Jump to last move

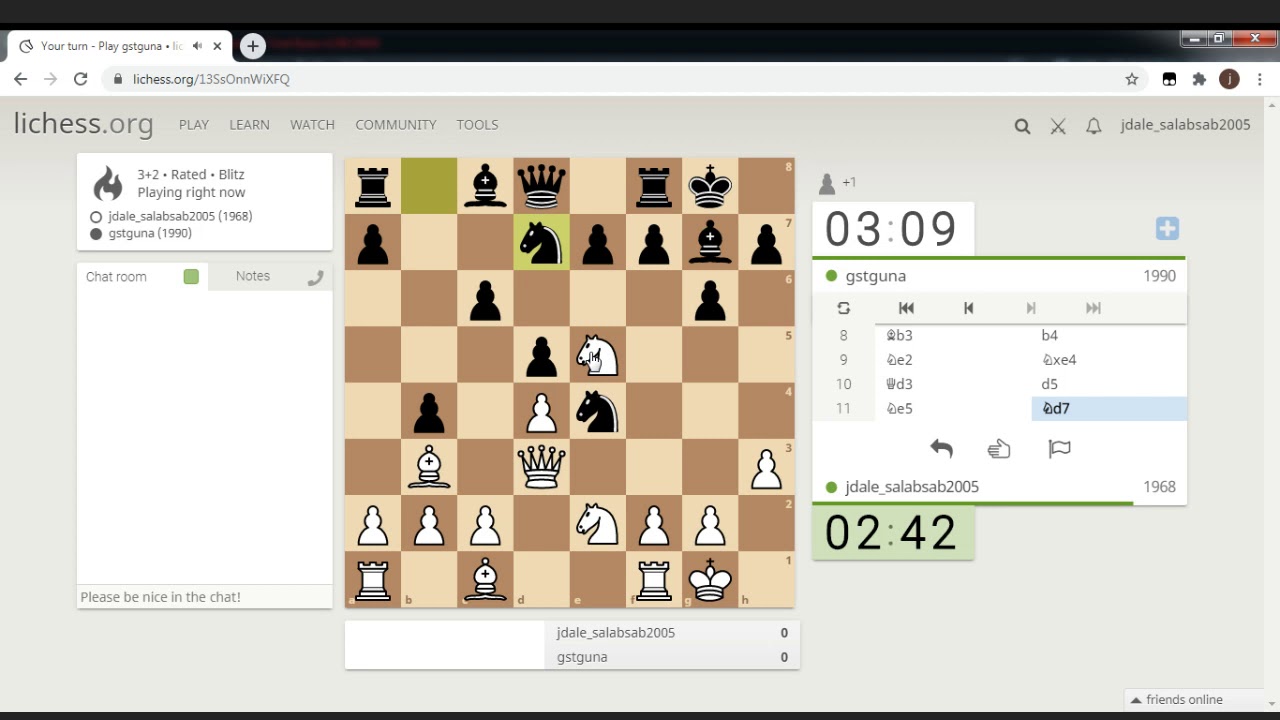pos(1093,308)
